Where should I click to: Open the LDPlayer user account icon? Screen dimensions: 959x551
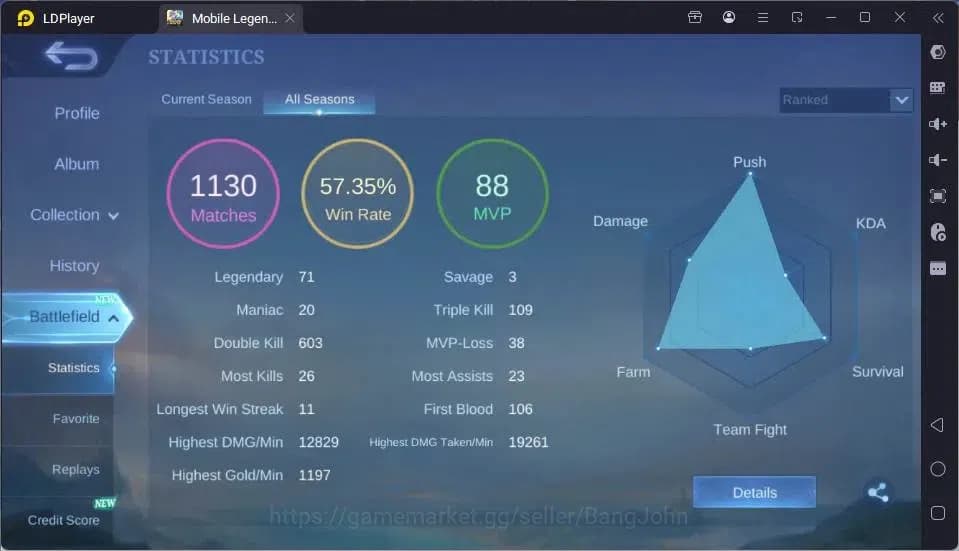coord(728,17)
